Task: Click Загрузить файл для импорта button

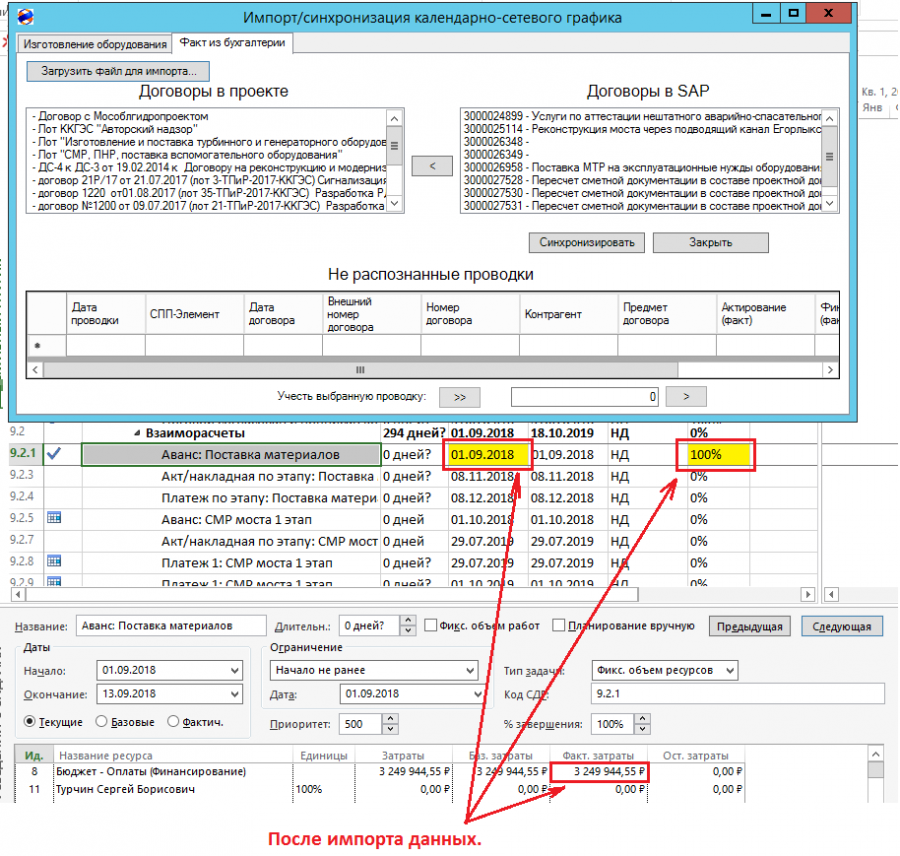Action: tap(118, 71)
